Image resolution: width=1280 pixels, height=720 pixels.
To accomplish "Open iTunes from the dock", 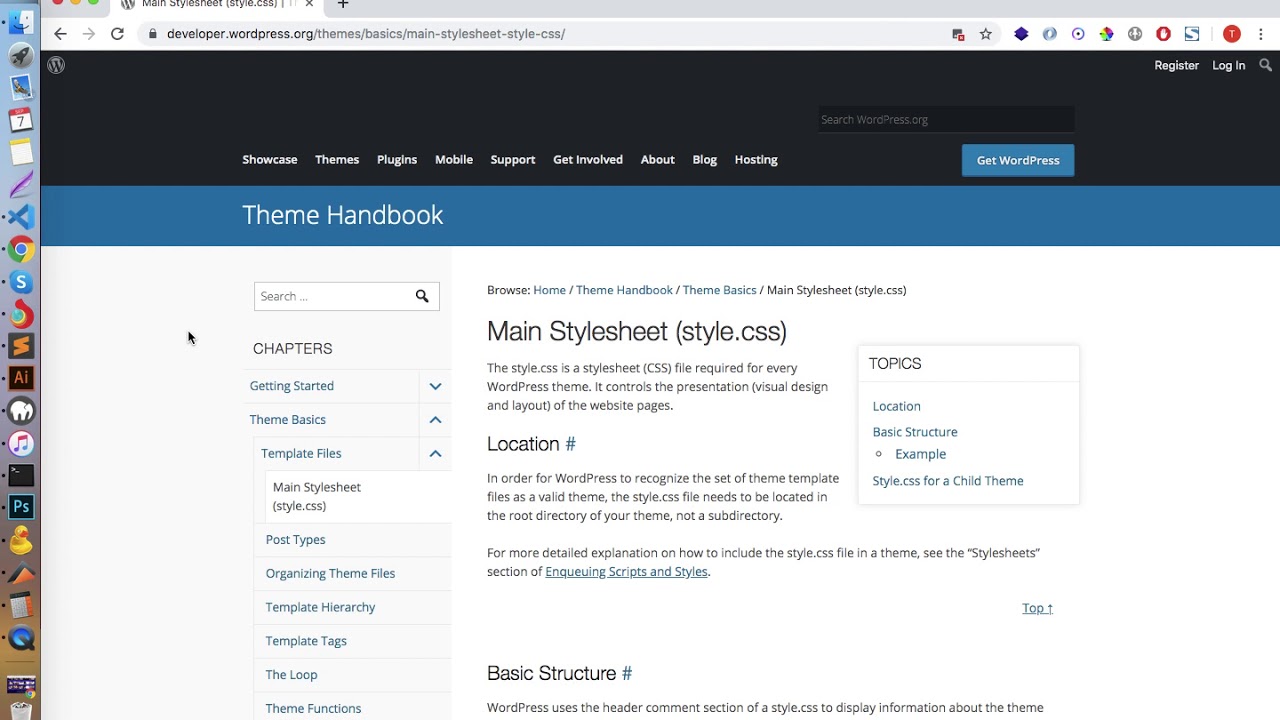I will click(21, 443).
